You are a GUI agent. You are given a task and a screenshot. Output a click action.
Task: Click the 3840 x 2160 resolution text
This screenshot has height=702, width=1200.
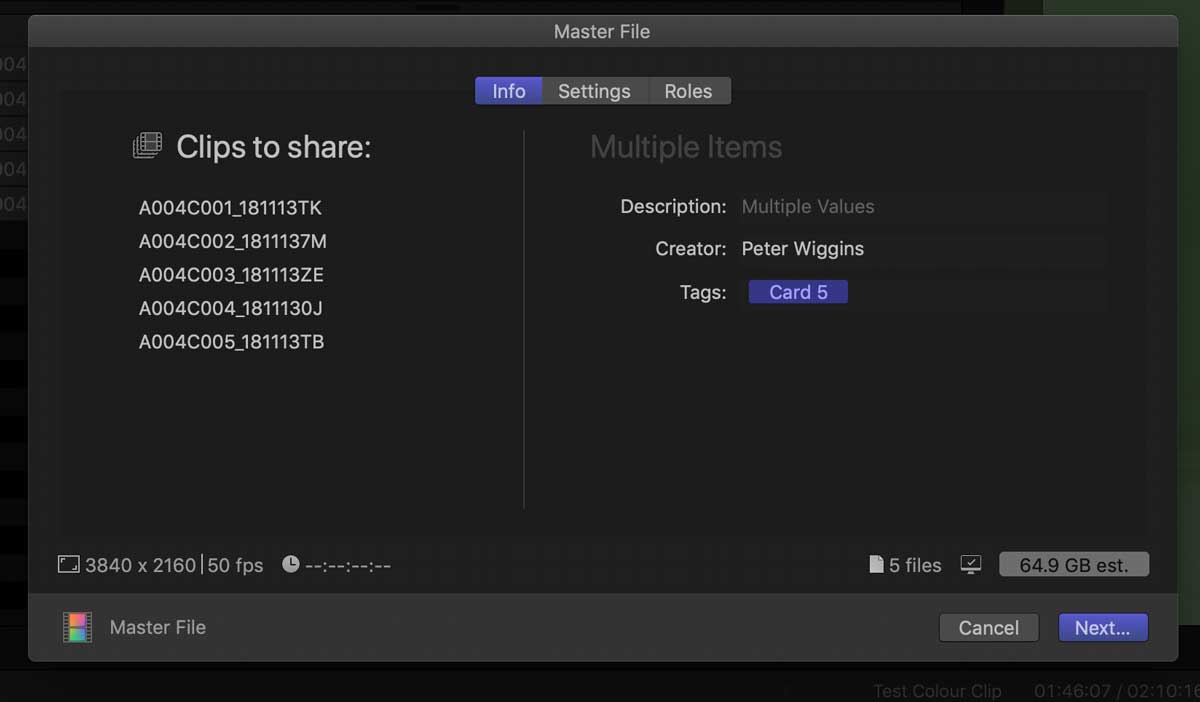click(140, 565)
